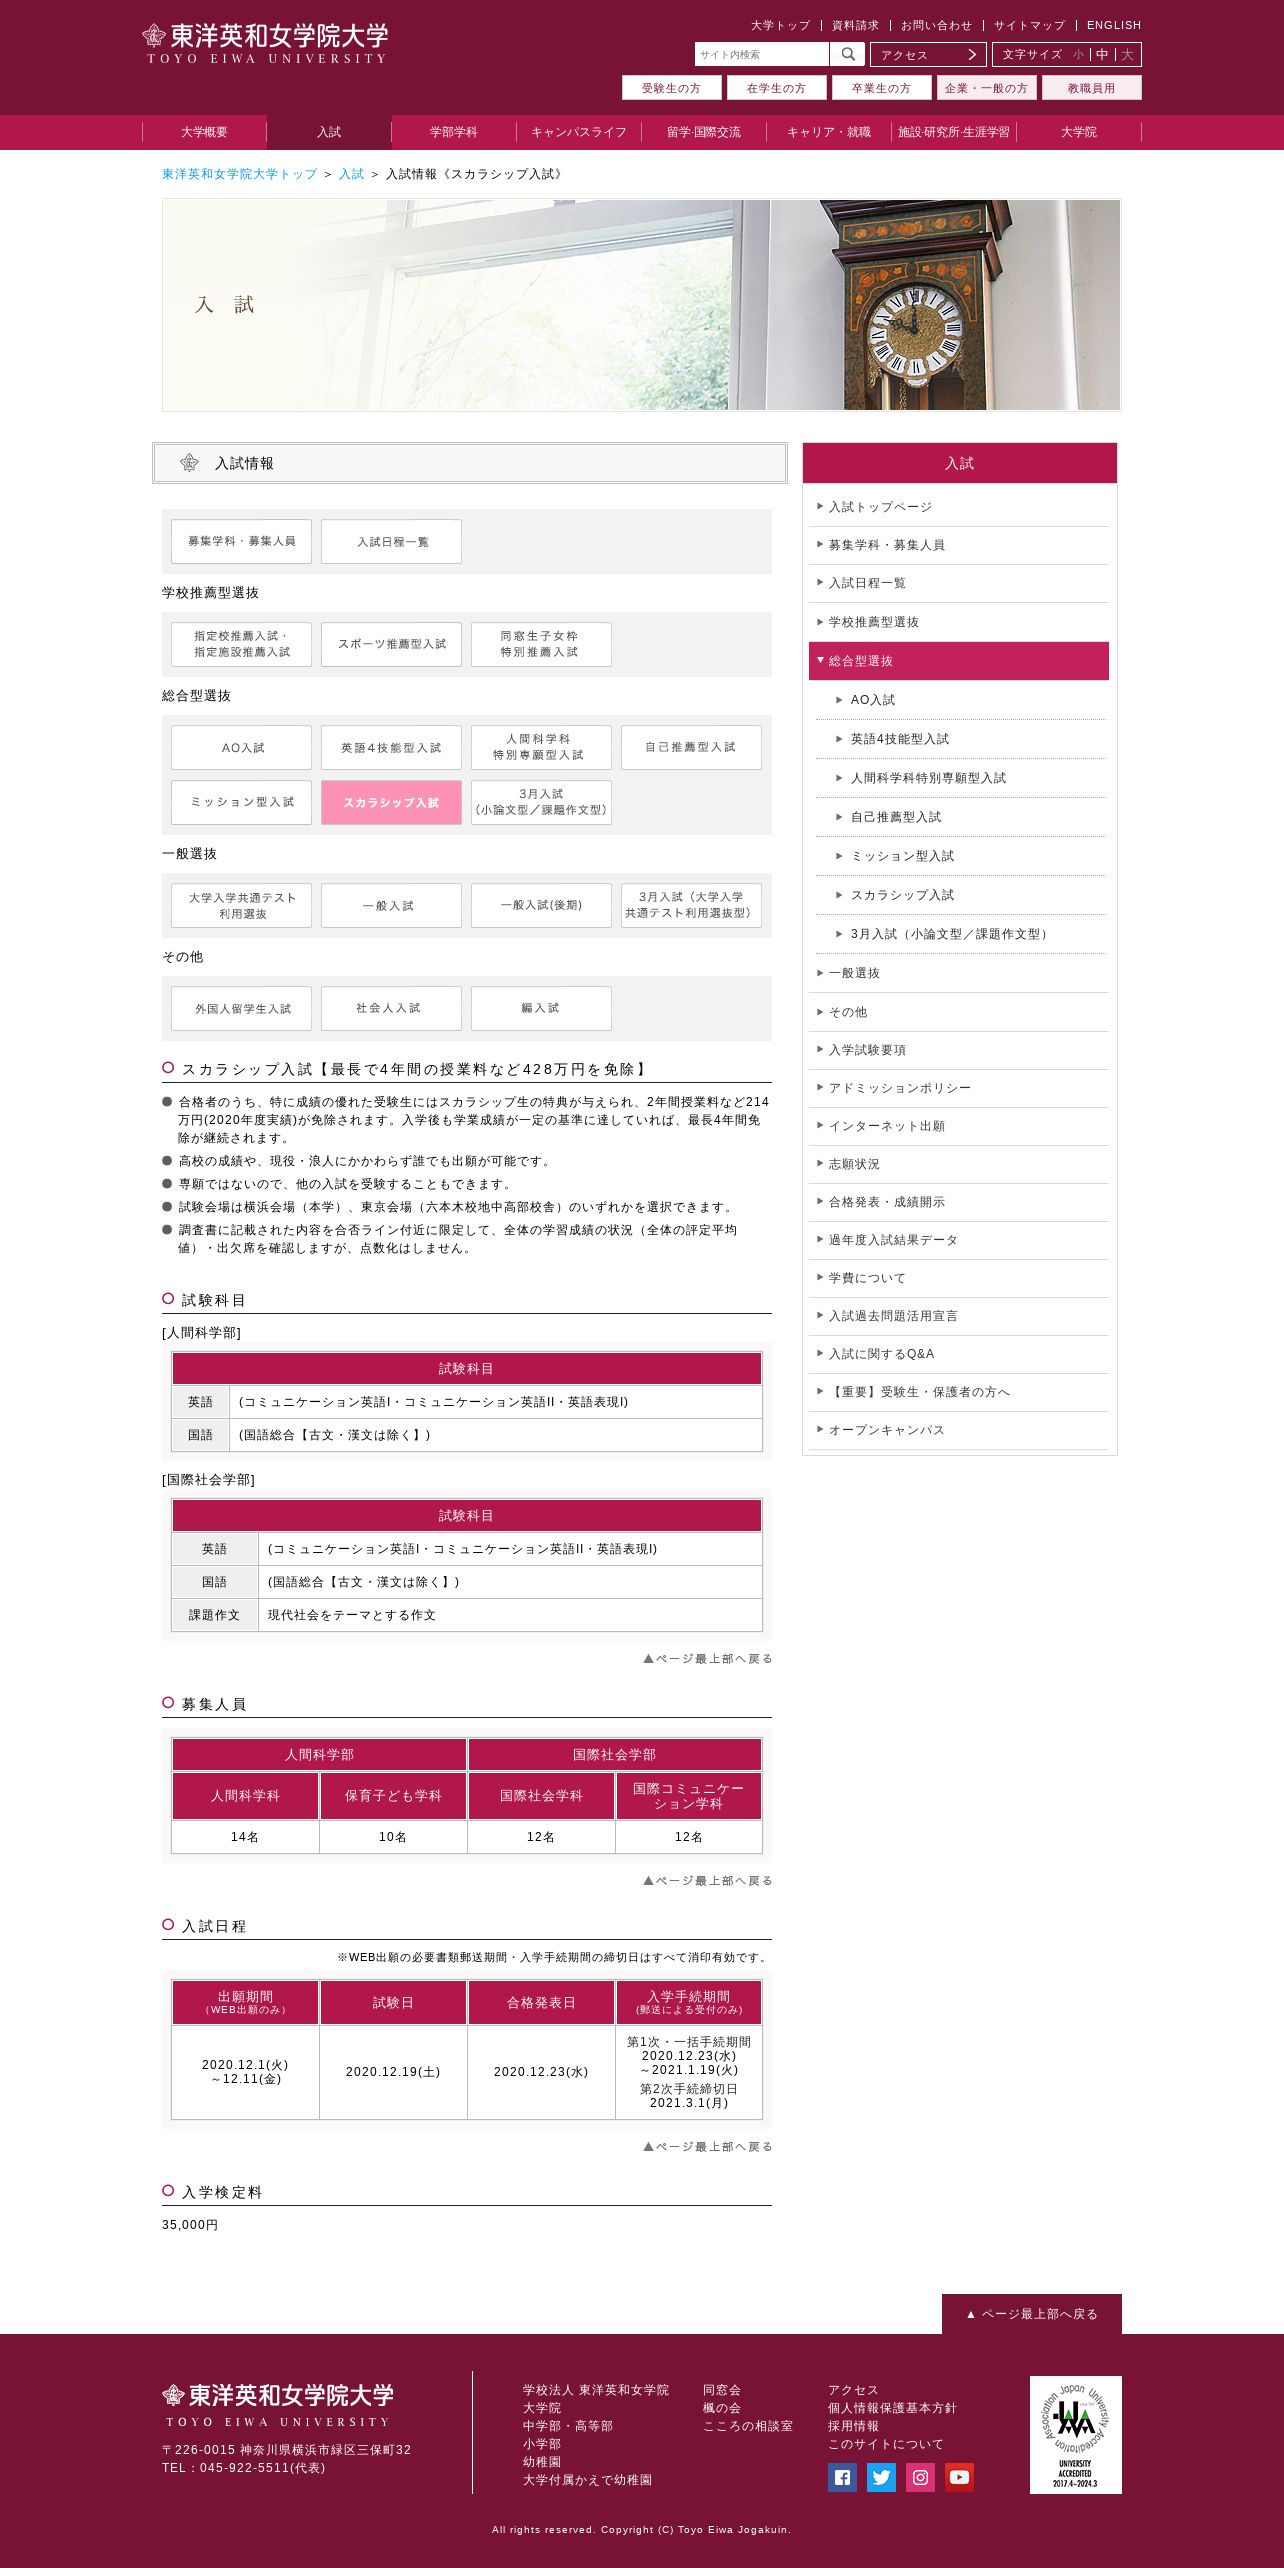Open 募集学科・募集人員 in the sidebar
Viewport: 1284px width, 2568px height.
(959, 545)
